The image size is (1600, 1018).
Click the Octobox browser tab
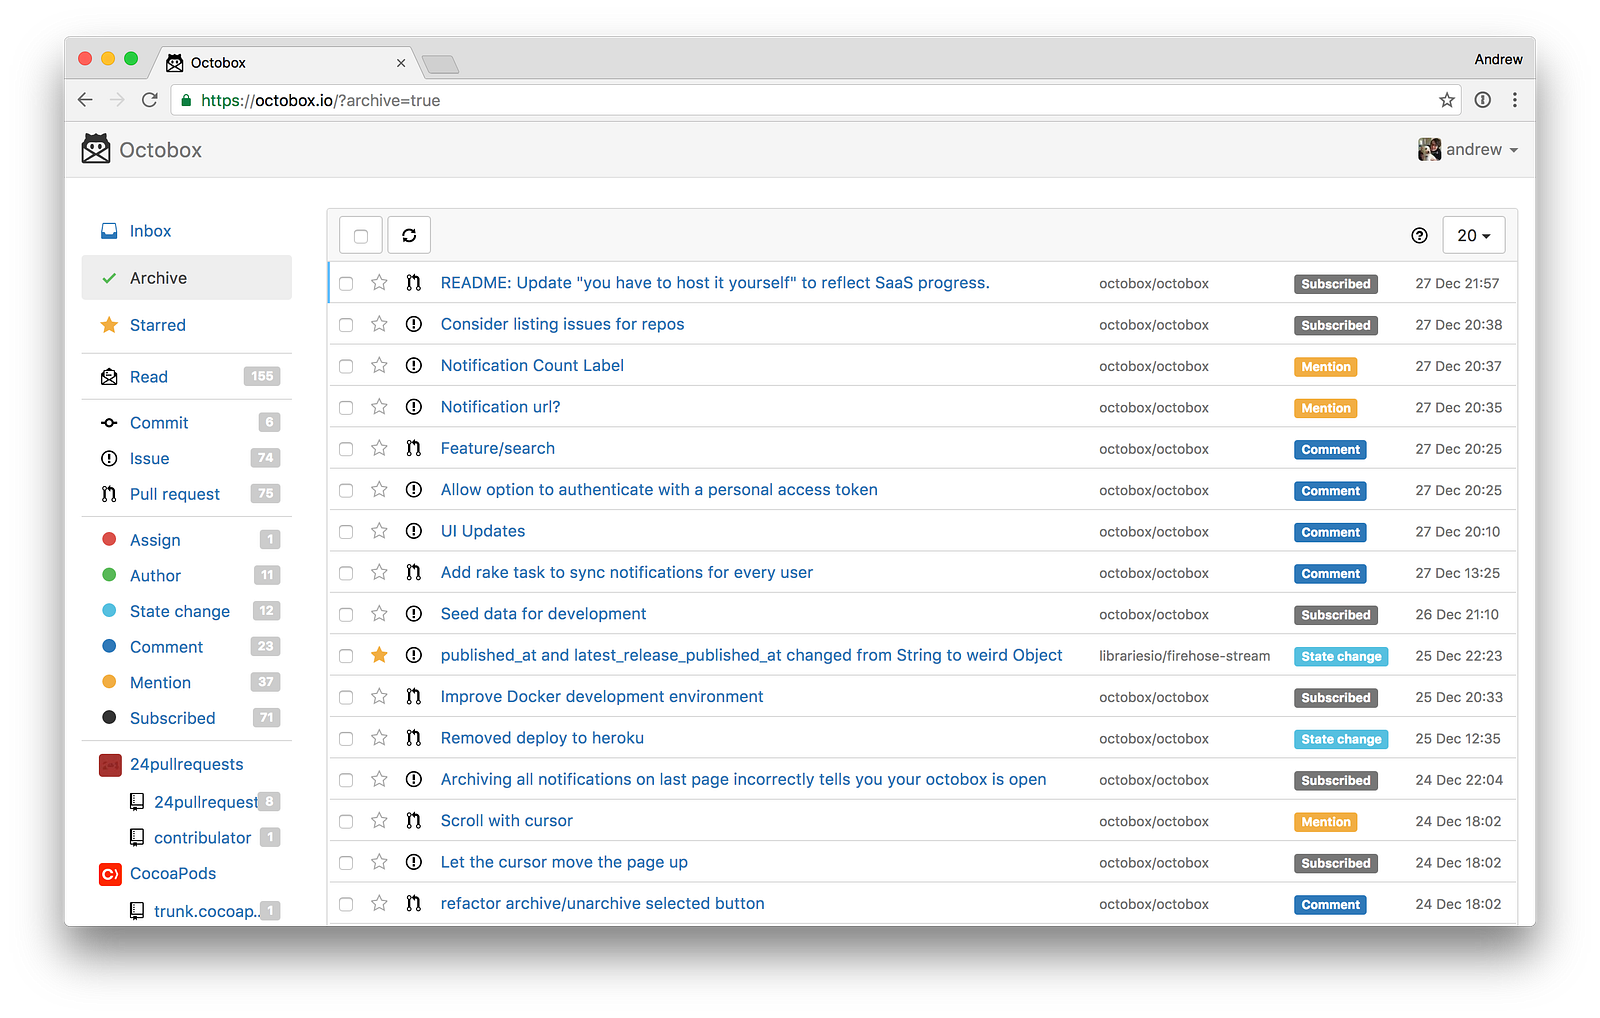(x=284, y=62)
